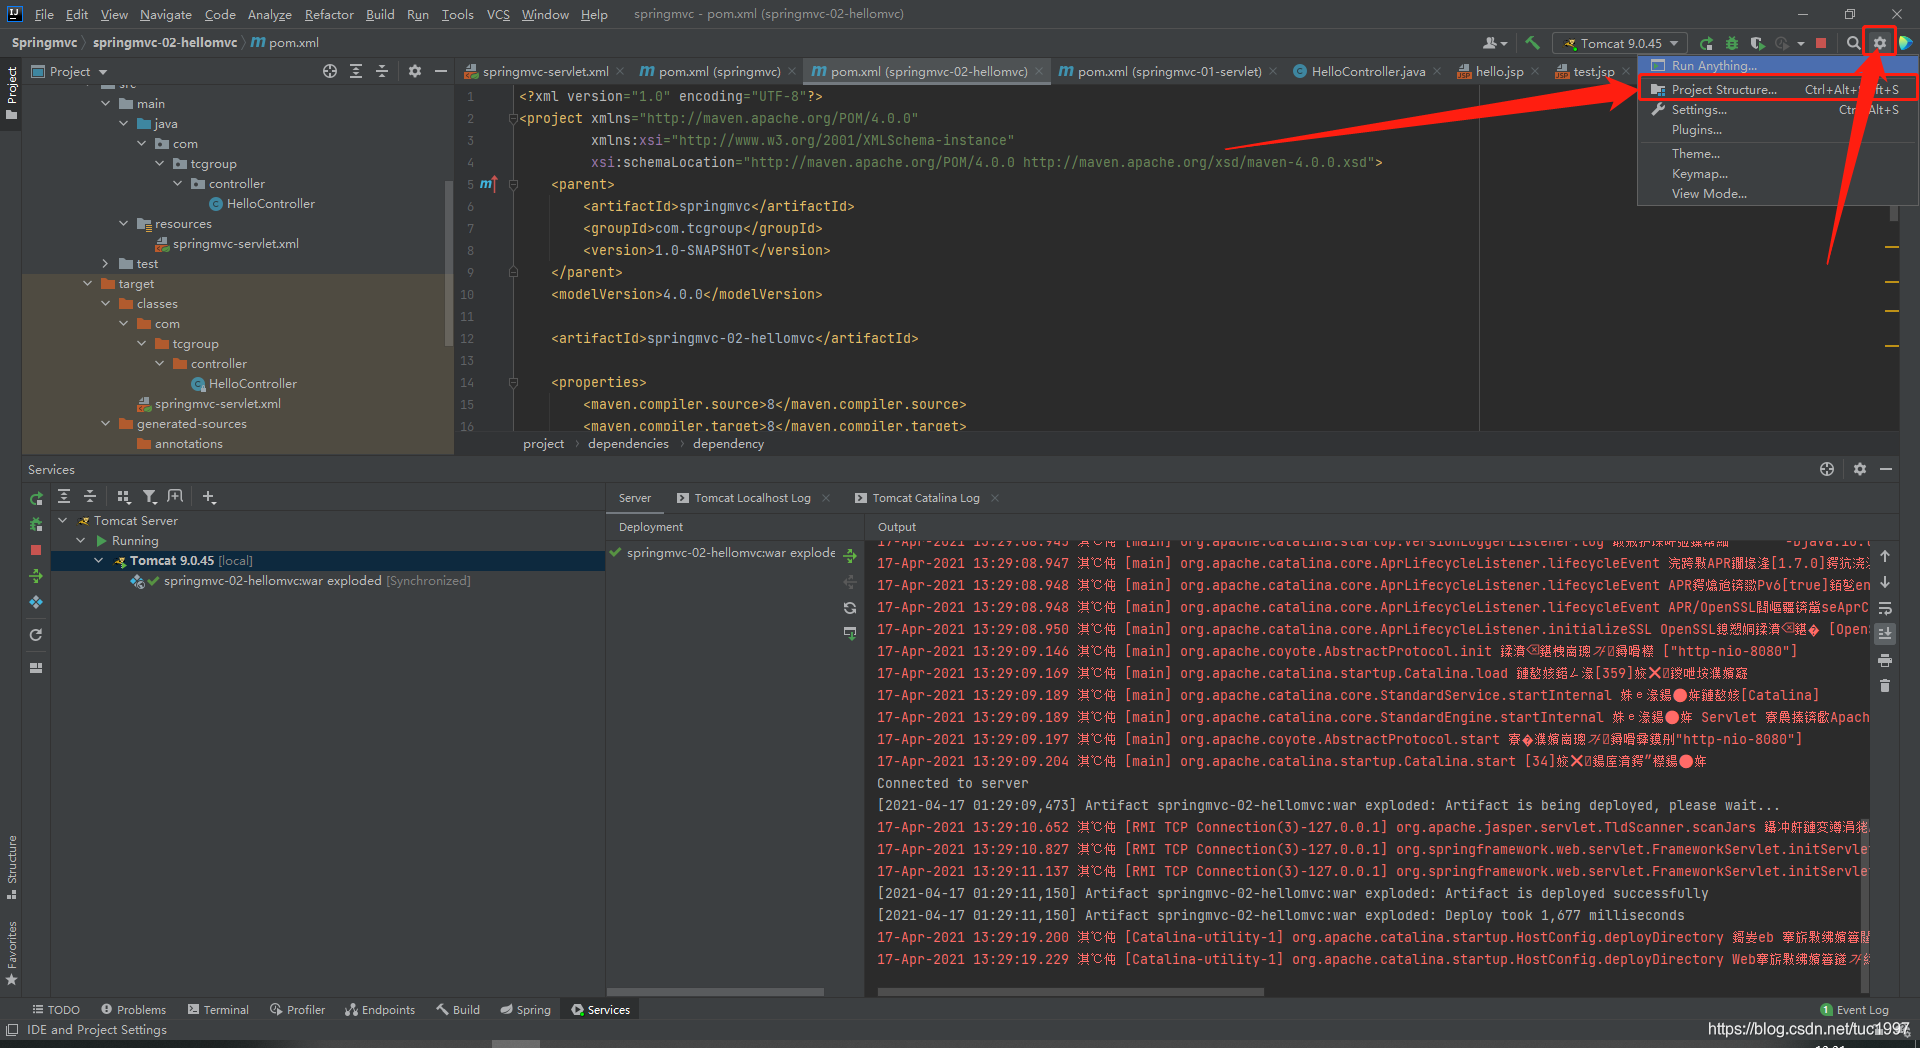The height and width of the screenshot is (1048, 1920).
Task: Clear console output with trash icon
Action: coord(1885,686)
